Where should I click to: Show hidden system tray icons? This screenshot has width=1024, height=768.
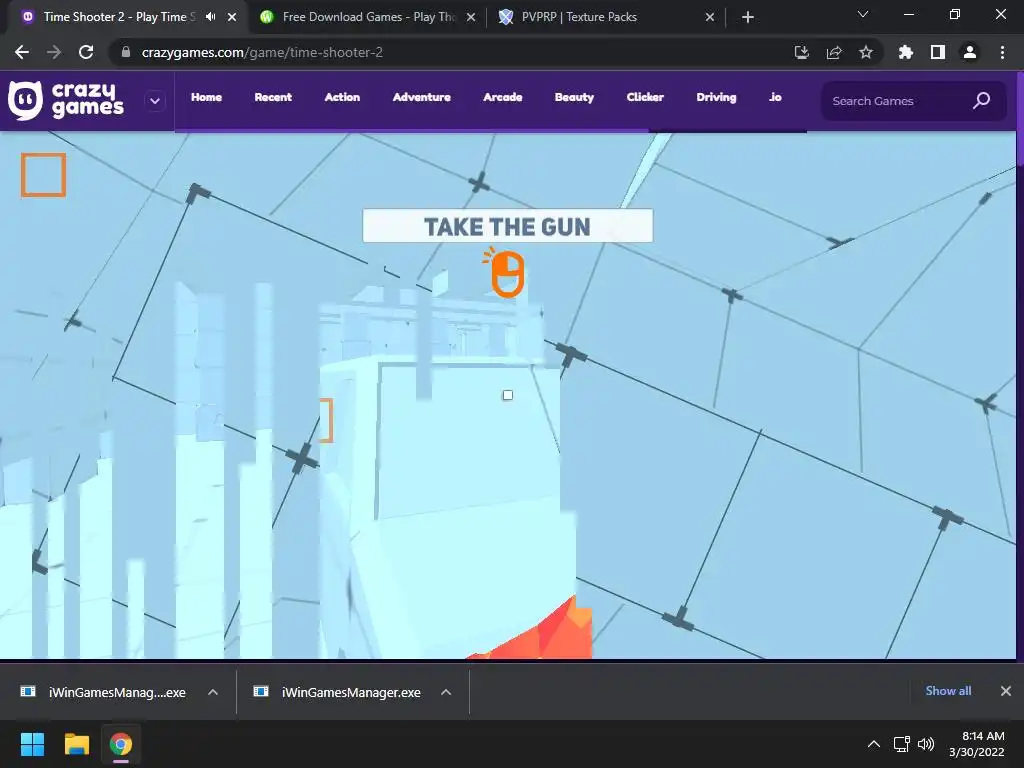[x=874, y=744]
